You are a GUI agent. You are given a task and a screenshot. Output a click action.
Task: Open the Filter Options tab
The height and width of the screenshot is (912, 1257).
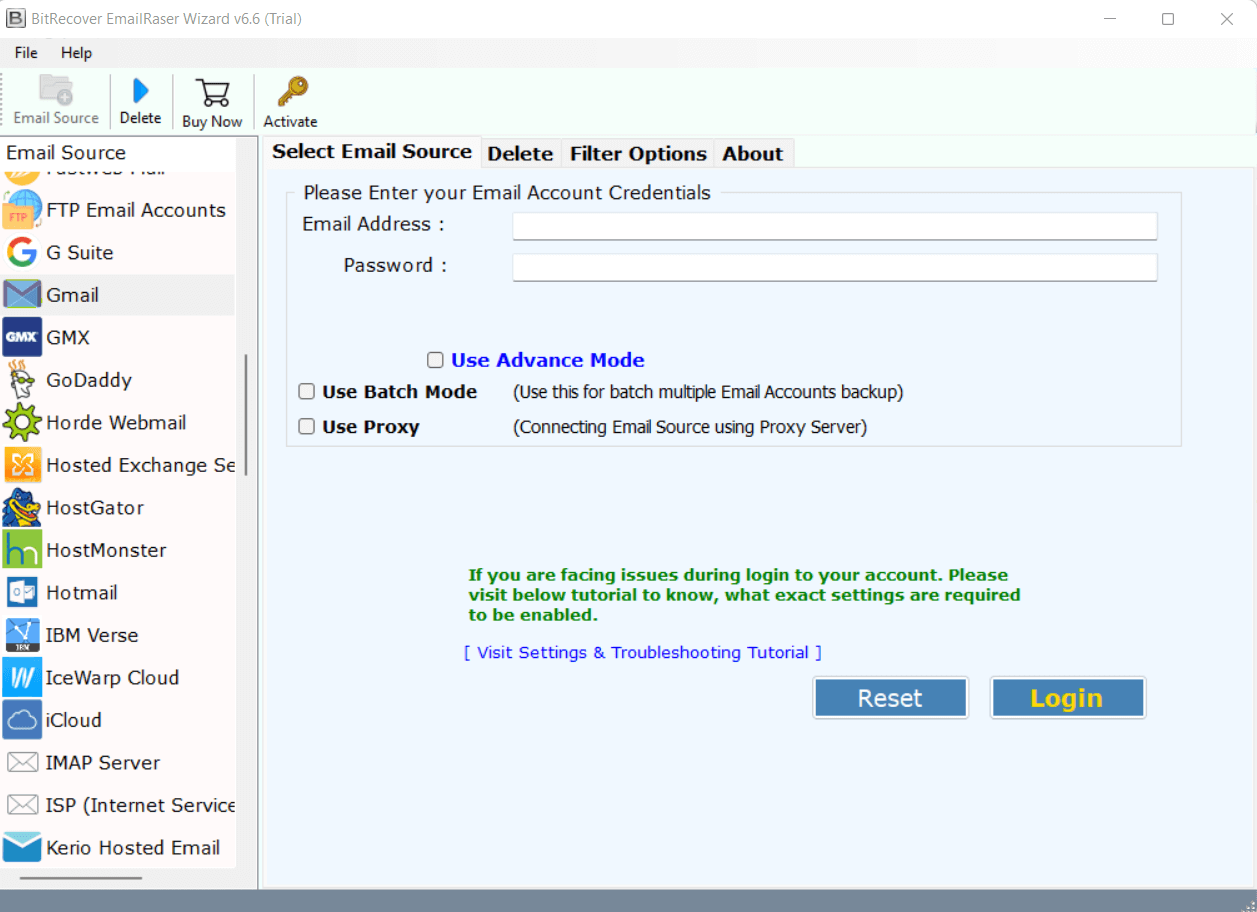[638, 153]
